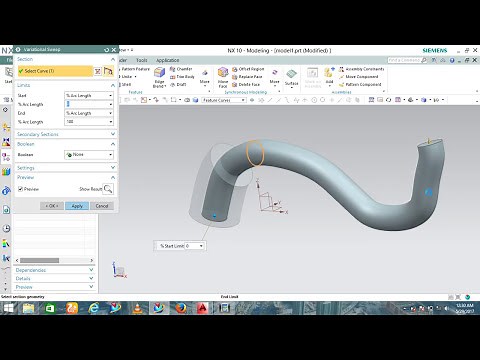Click the Edge Blend tool icon
The width and height of the screenshot is (480, 360).
click(x=159, y=73)
